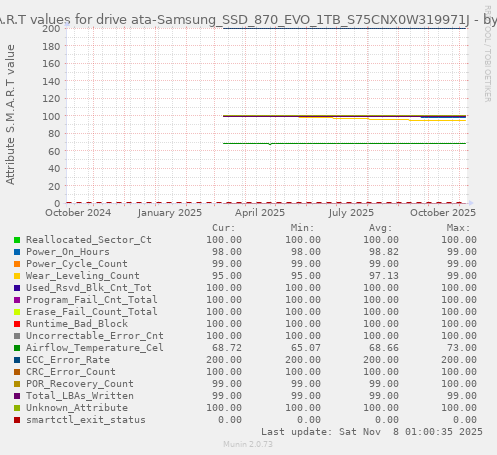Click the Unknown_Attribute olive swatch
The image size is (497, 455).
[x=17, y=408]
